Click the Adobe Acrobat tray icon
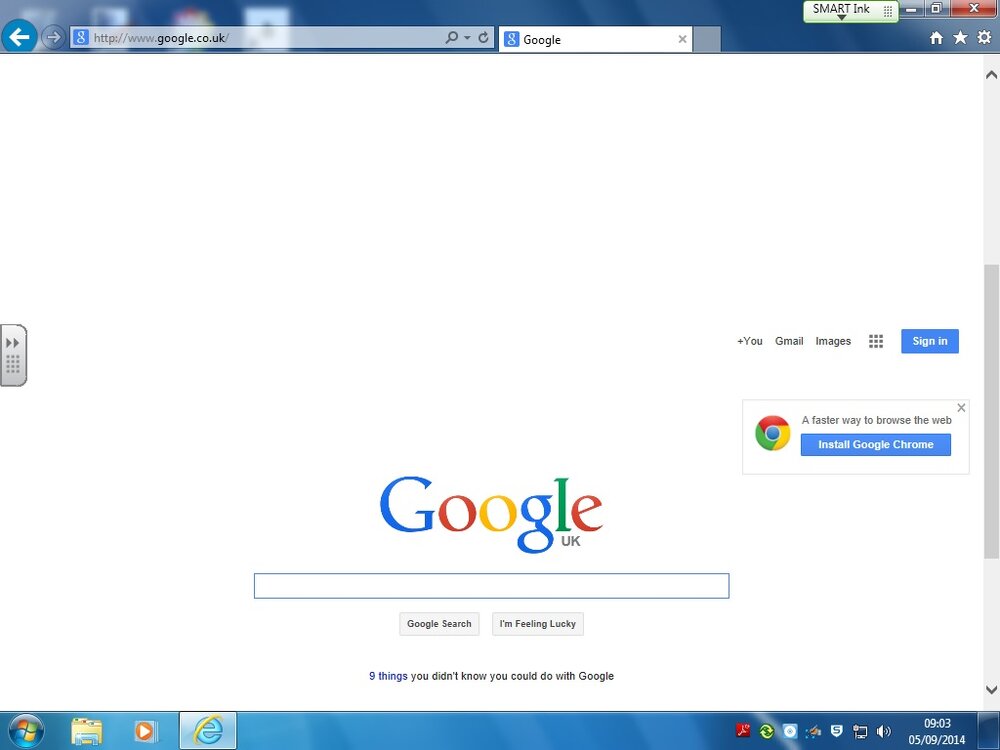The height and width of the screenshot is (750, 1000). [743, 731]
